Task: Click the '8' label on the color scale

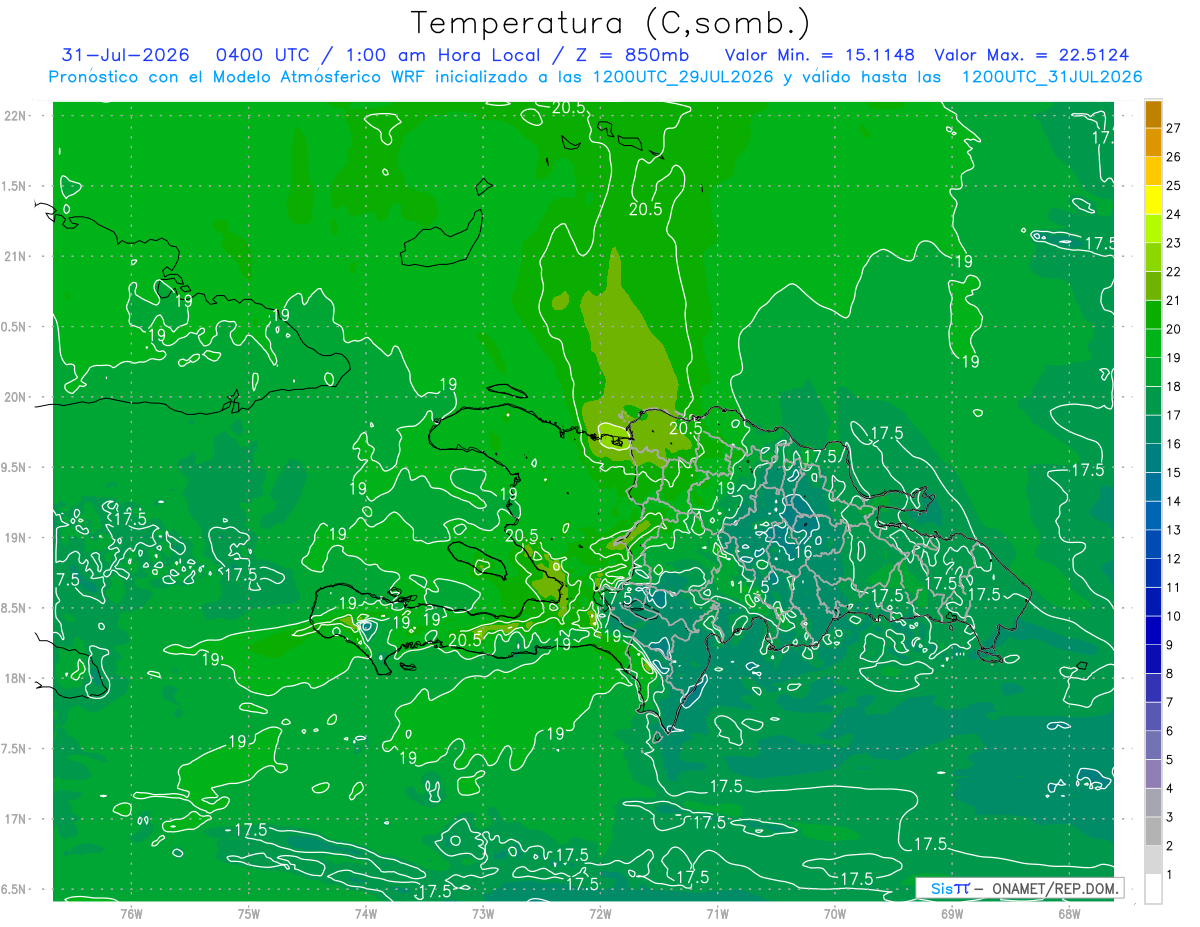Action: pyautogui.click(x=1170, y=674)
